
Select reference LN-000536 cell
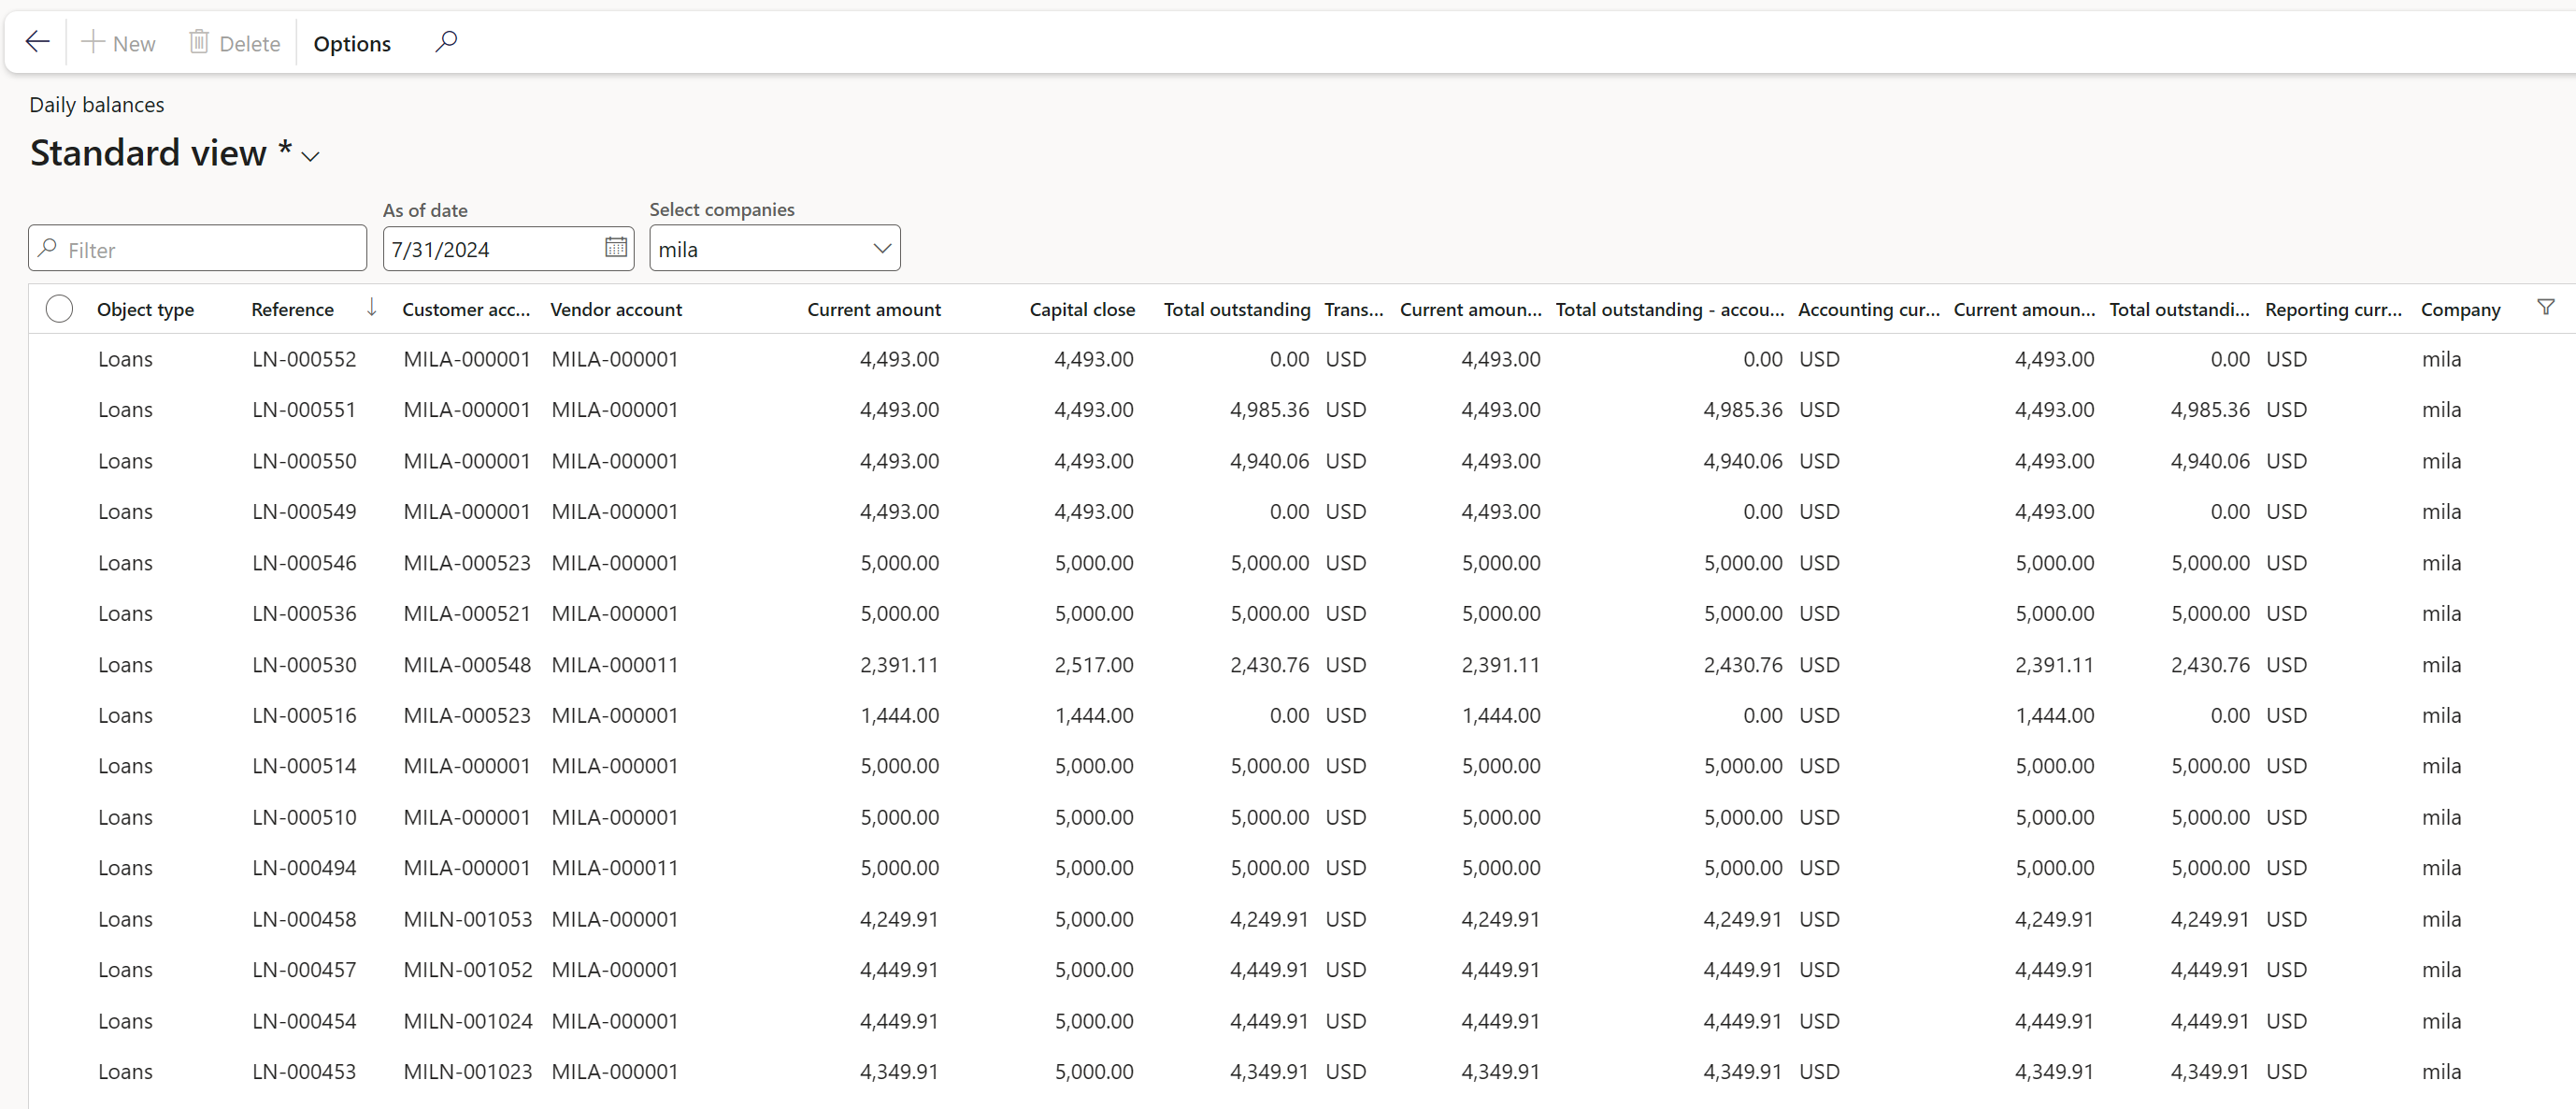[x=304, y=614]
